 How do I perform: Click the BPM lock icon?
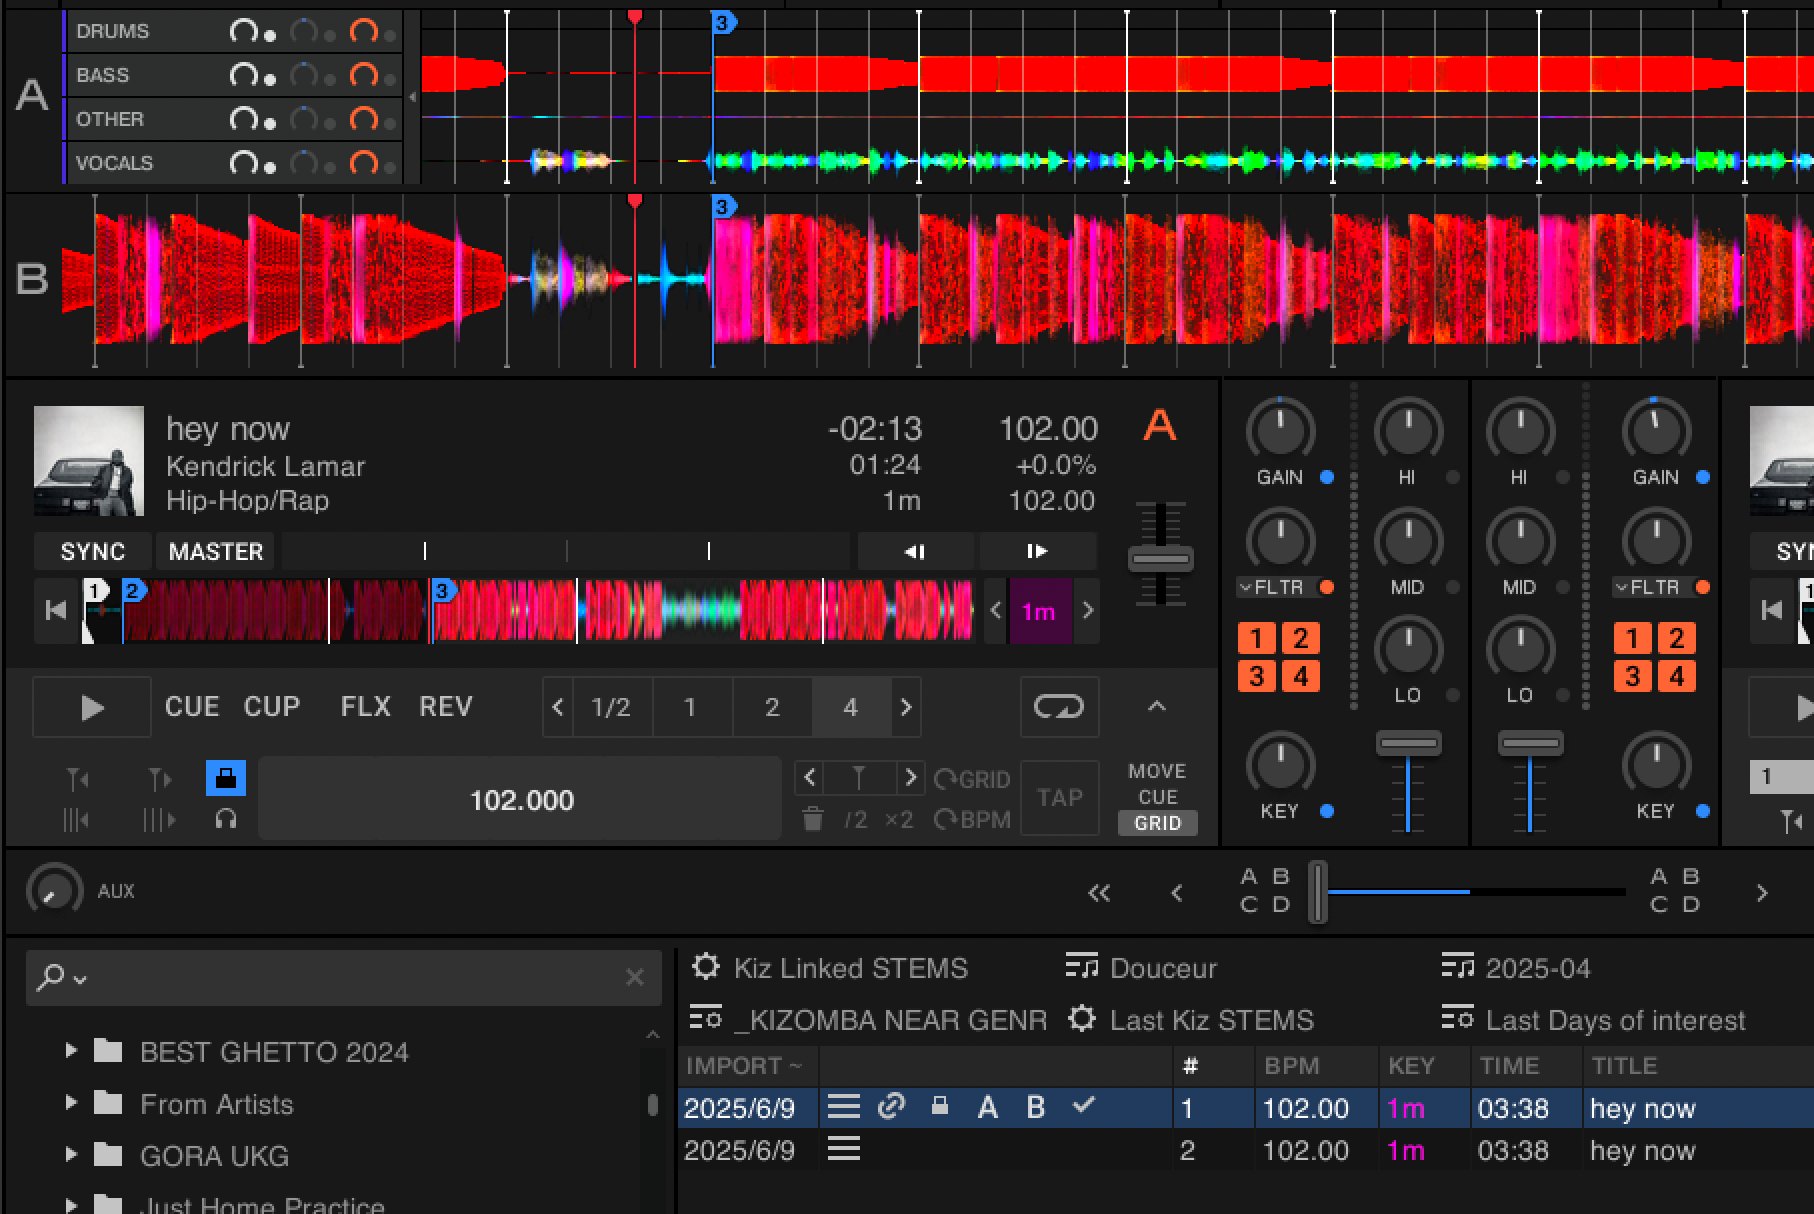226,778
